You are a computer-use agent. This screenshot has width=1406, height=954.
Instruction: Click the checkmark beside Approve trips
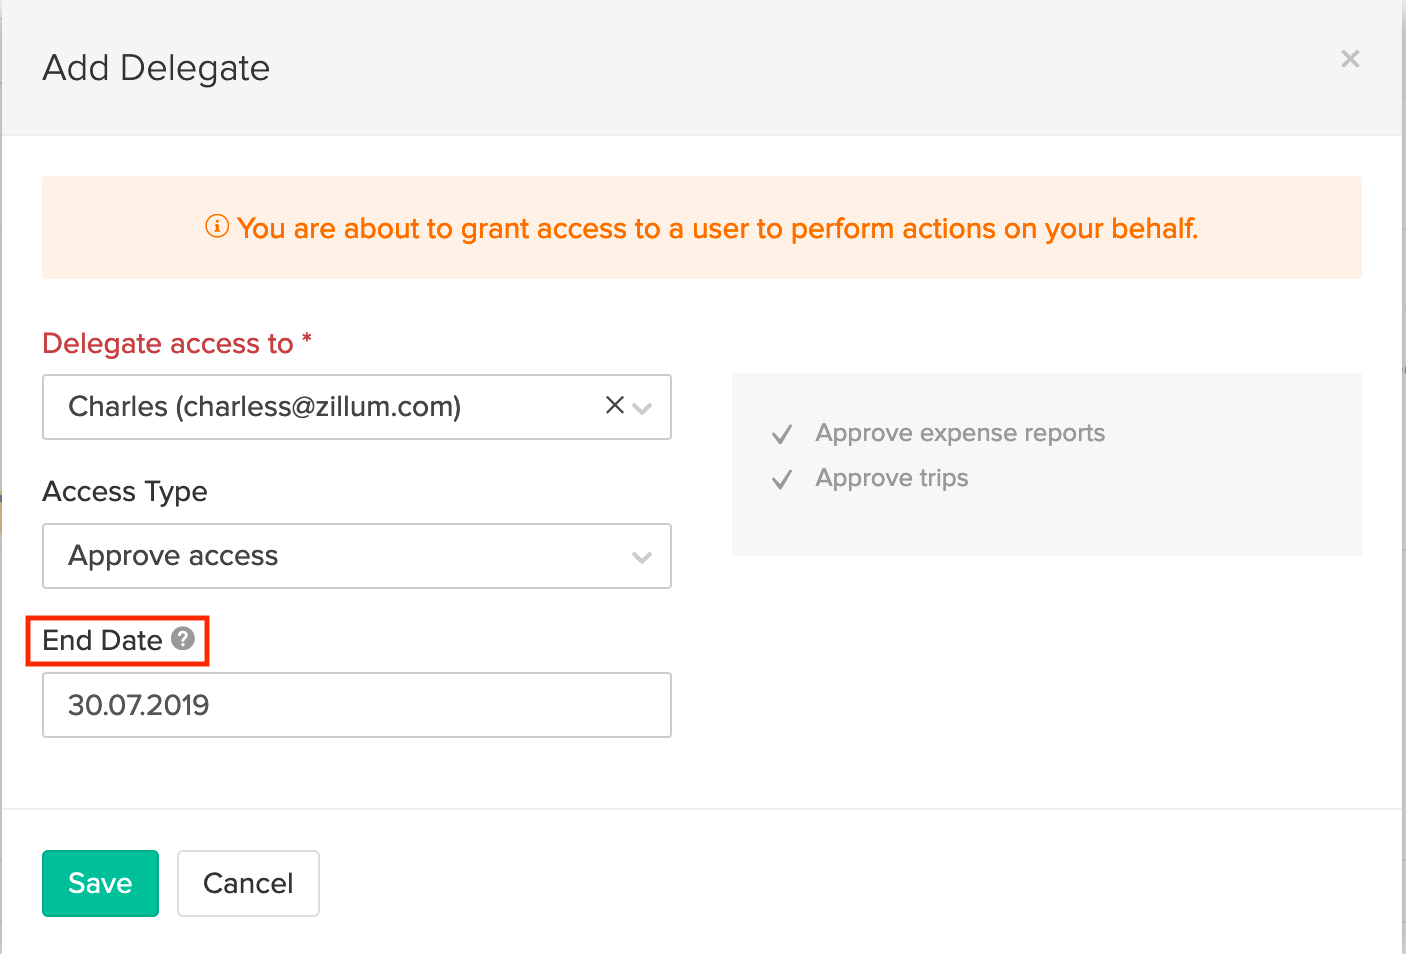click(x=781, y=479)
